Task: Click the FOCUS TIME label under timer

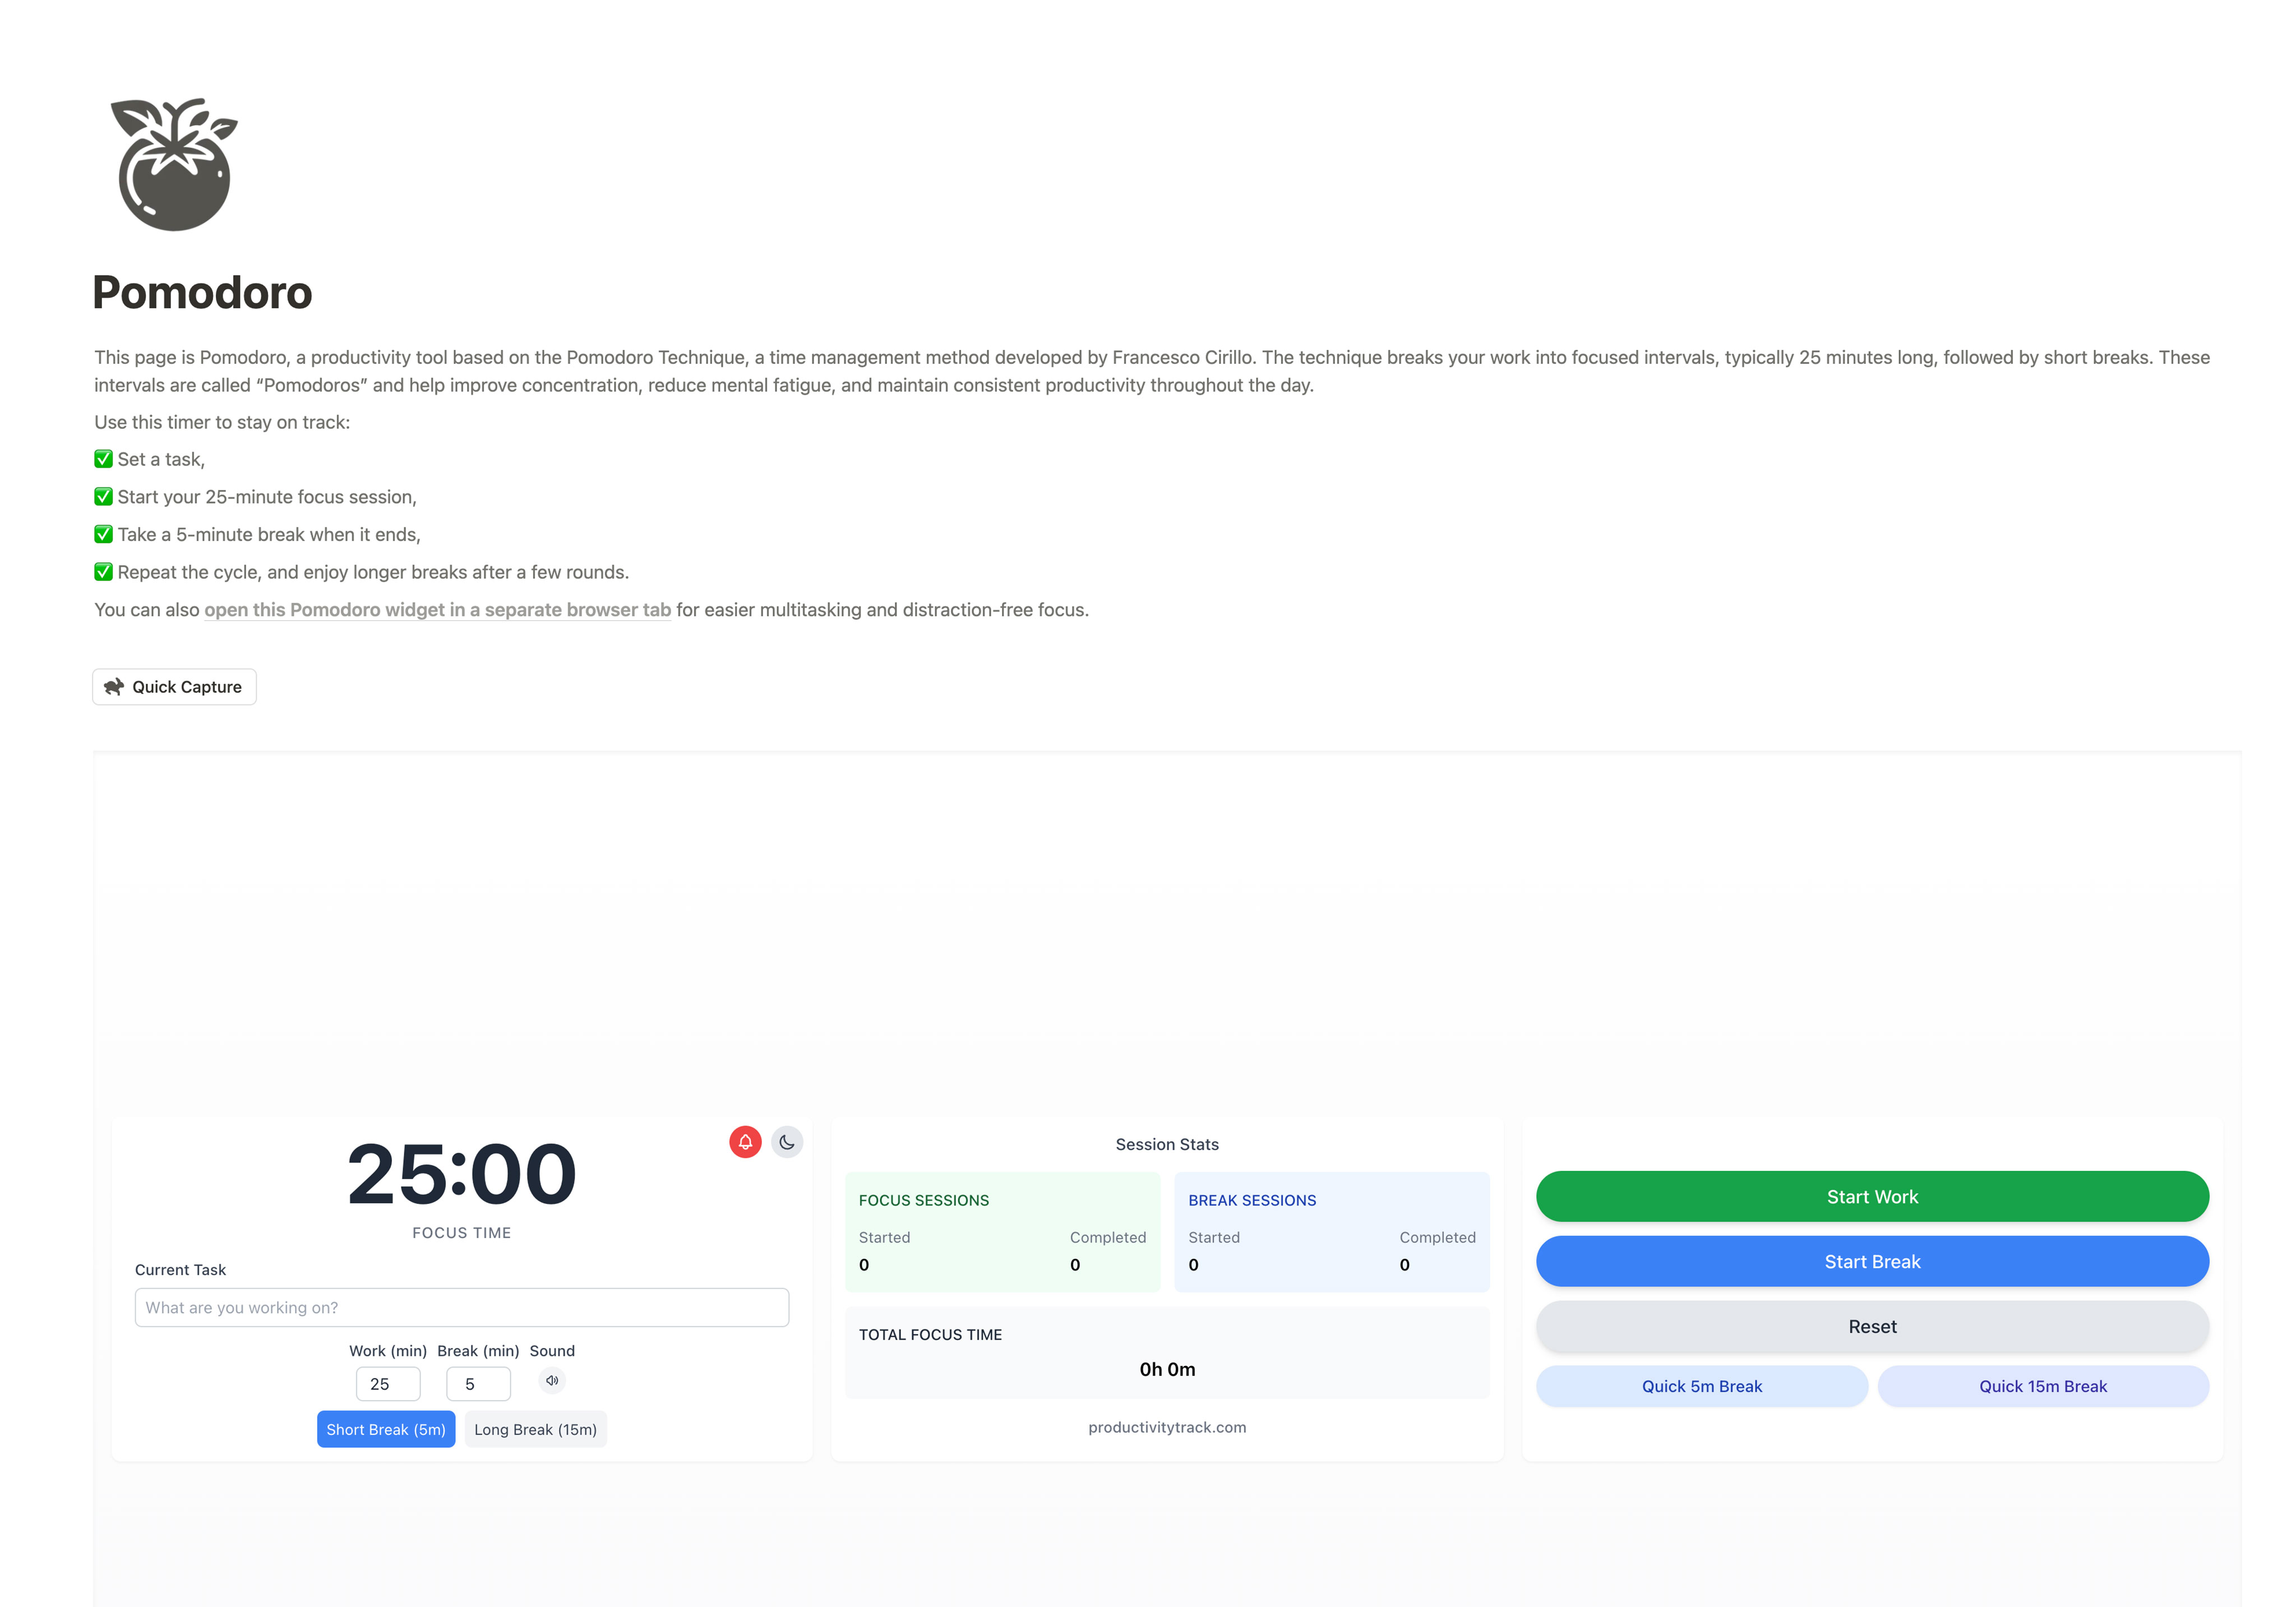Action: (x=462, y=1233)
